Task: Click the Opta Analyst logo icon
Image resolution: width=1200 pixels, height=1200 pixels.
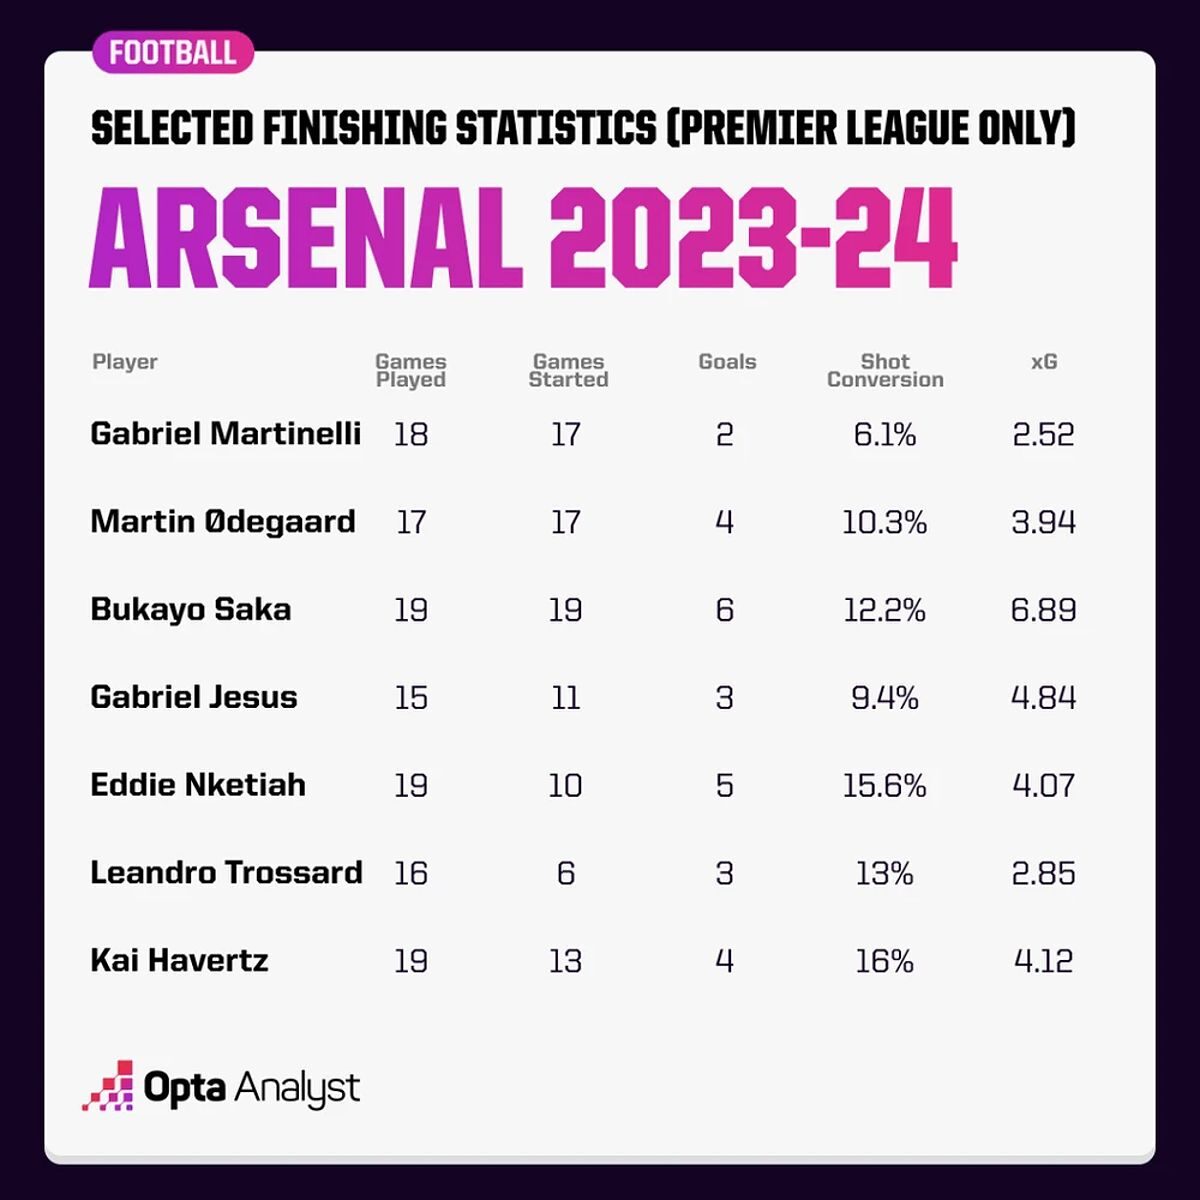Action: click(108, 1086)
